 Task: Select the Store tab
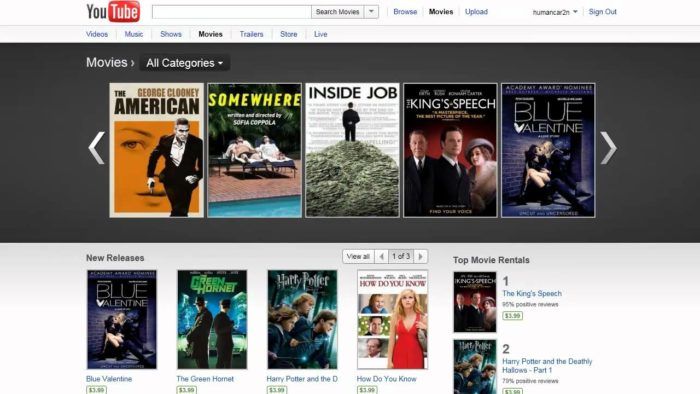pos(289,34)
